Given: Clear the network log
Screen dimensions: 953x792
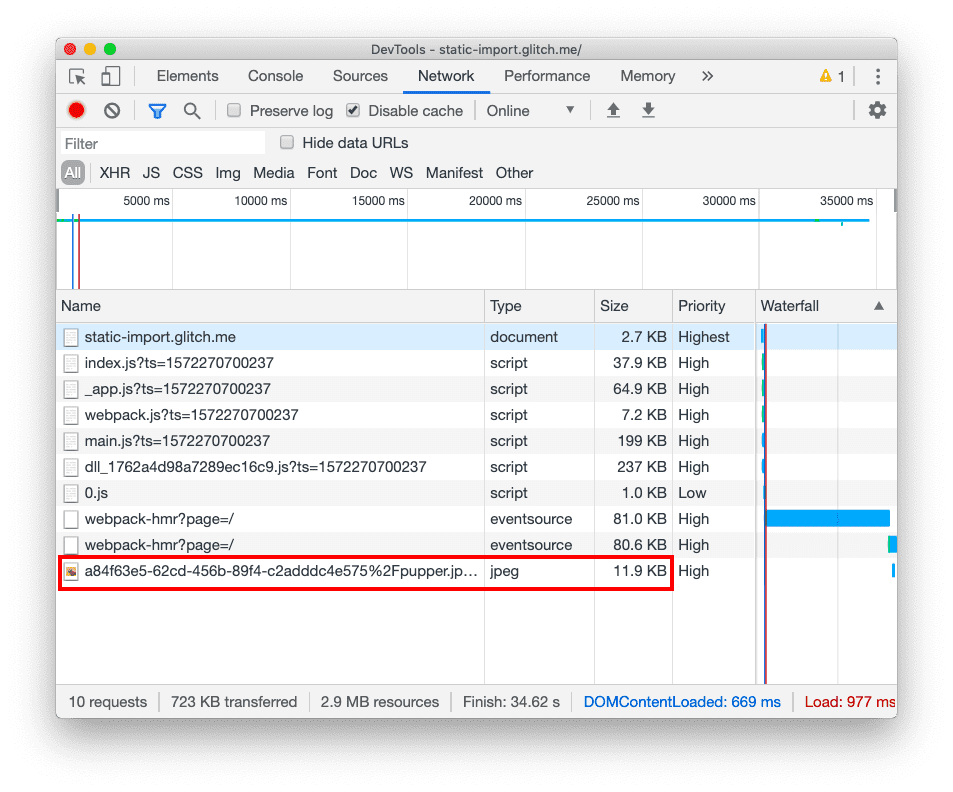Looking at the screenshot, I should point(111,110).
